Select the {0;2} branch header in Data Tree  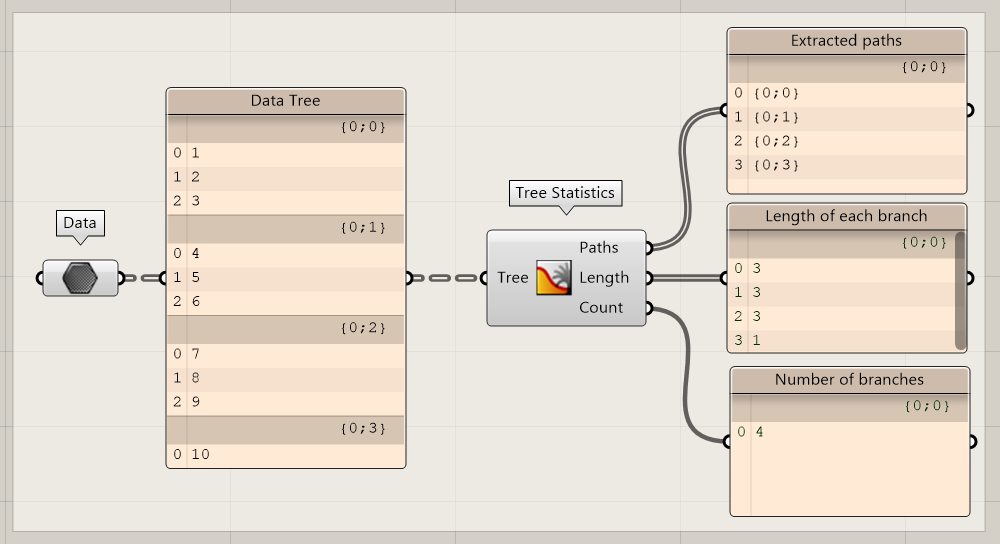[x=285, y=328]
